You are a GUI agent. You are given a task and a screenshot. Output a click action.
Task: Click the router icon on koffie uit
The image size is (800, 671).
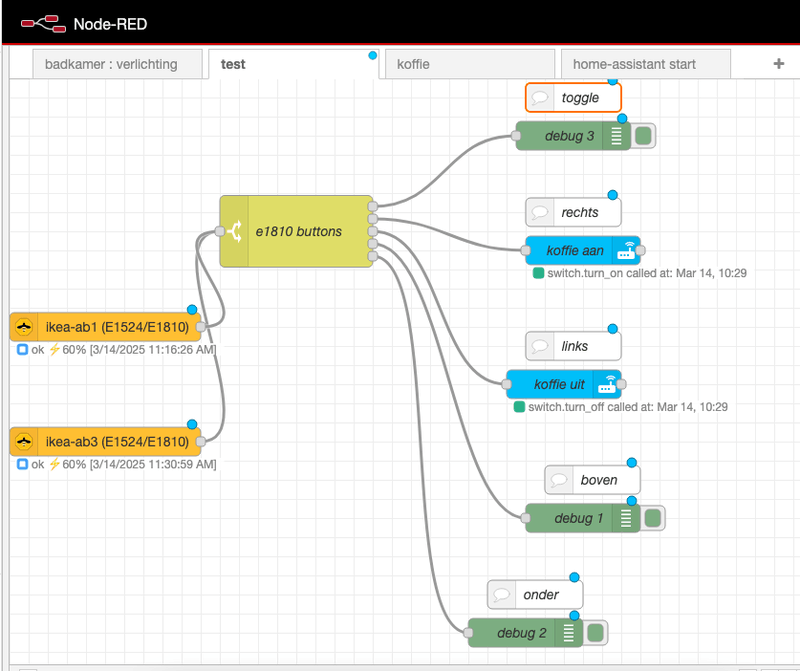coord(607,384)
